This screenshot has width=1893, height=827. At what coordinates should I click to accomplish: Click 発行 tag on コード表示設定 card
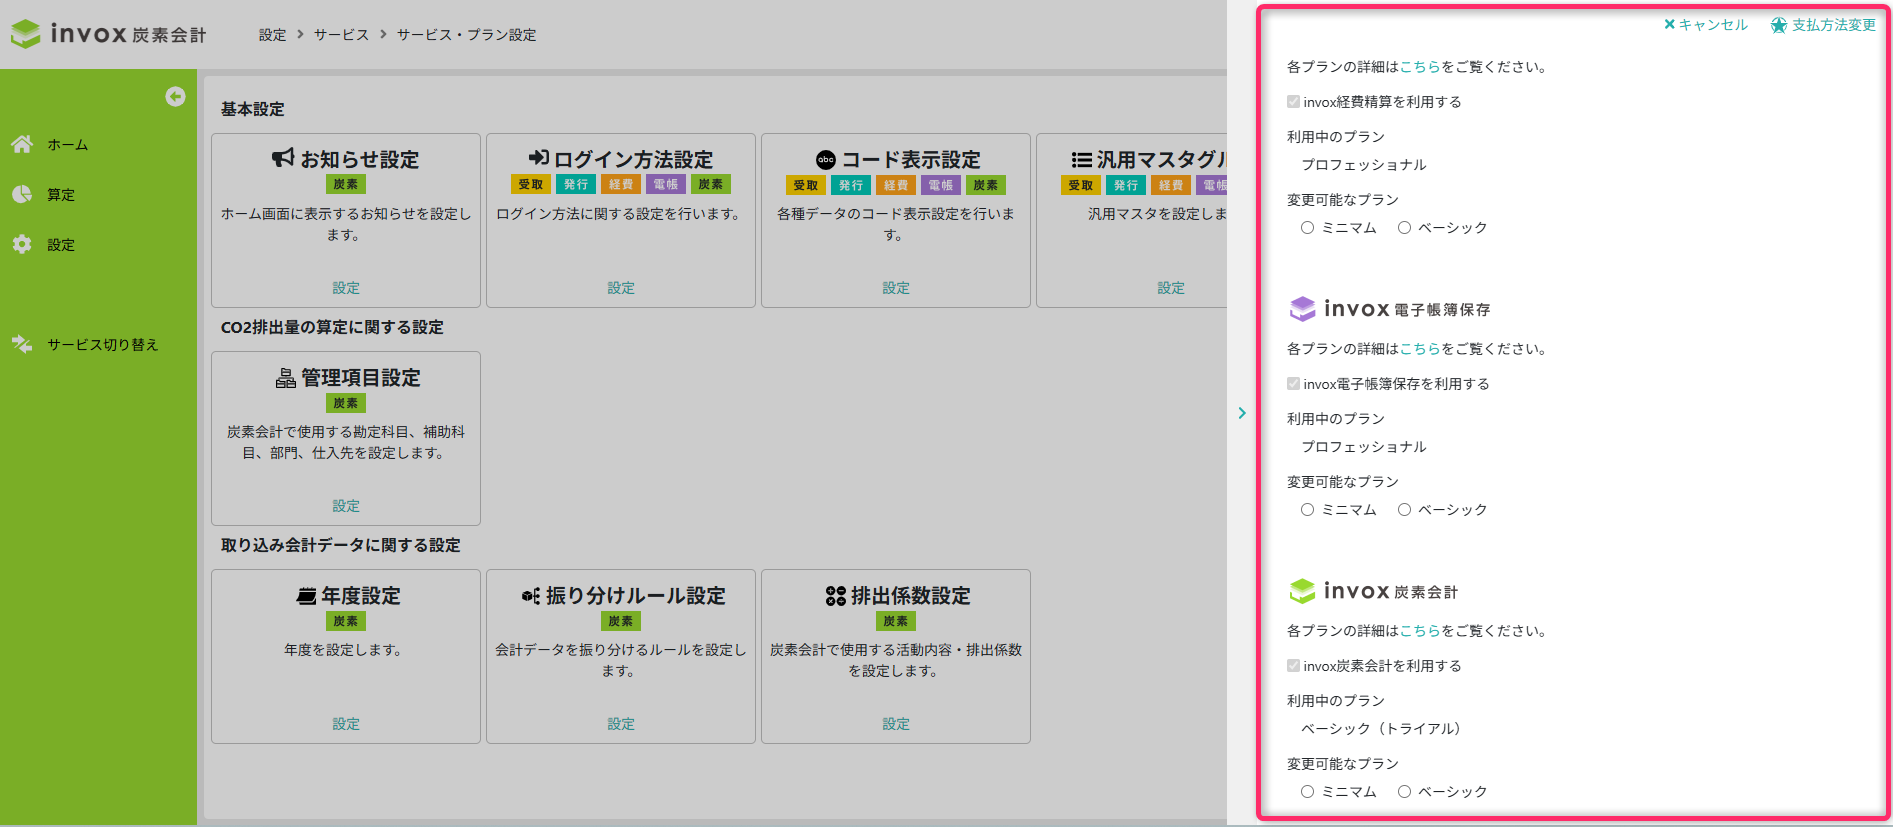point(851,185)
